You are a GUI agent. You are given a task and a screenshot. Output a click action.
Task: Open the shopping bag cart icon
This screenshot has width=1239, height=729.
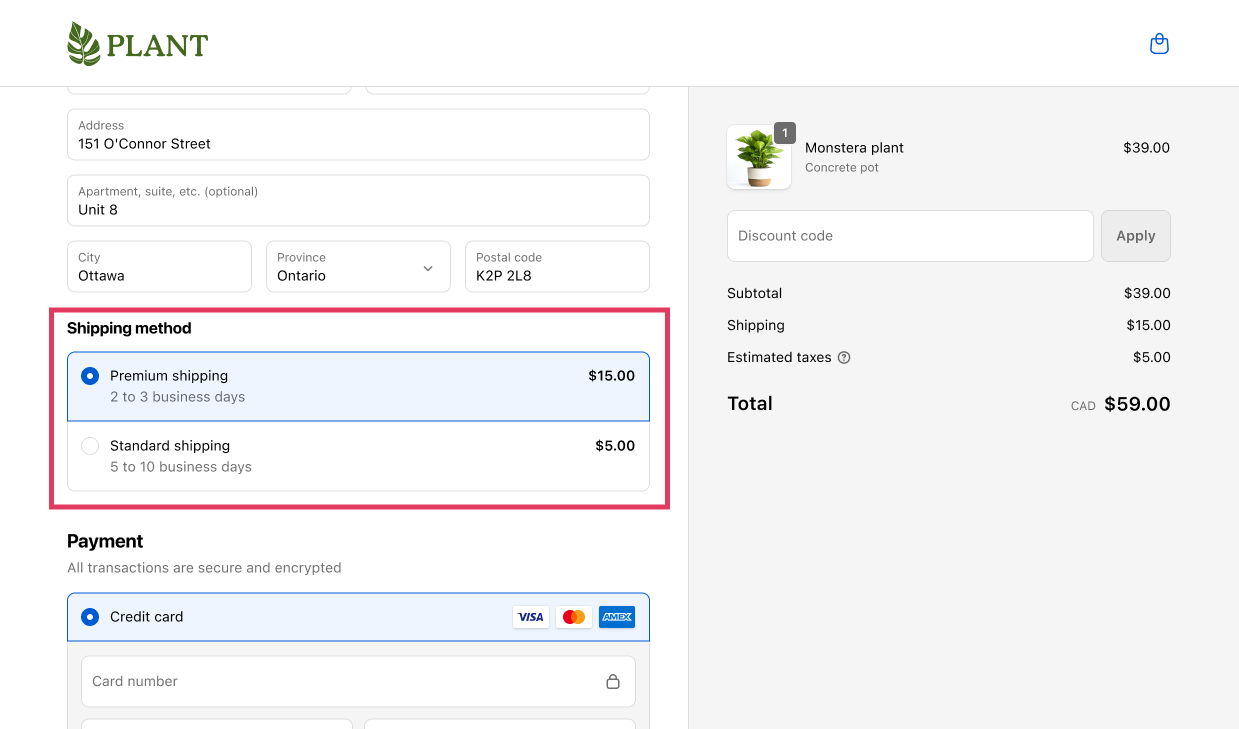(x=1159, y=44)
